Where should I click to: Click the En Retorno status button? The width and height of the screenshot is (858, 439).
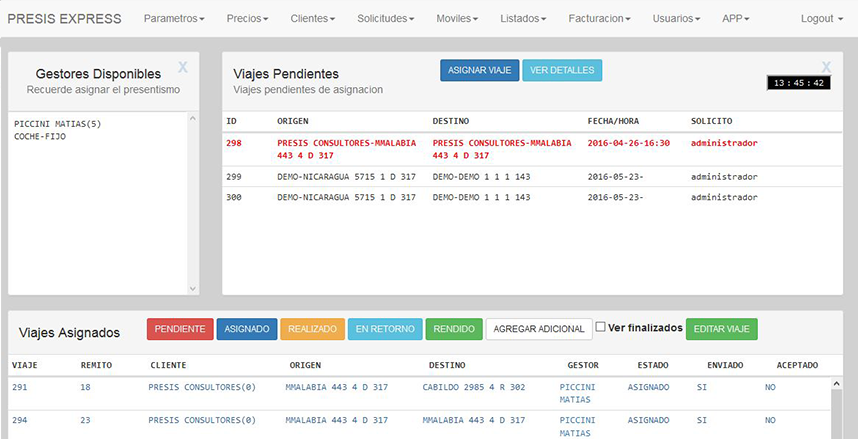[x=385, y=329]
